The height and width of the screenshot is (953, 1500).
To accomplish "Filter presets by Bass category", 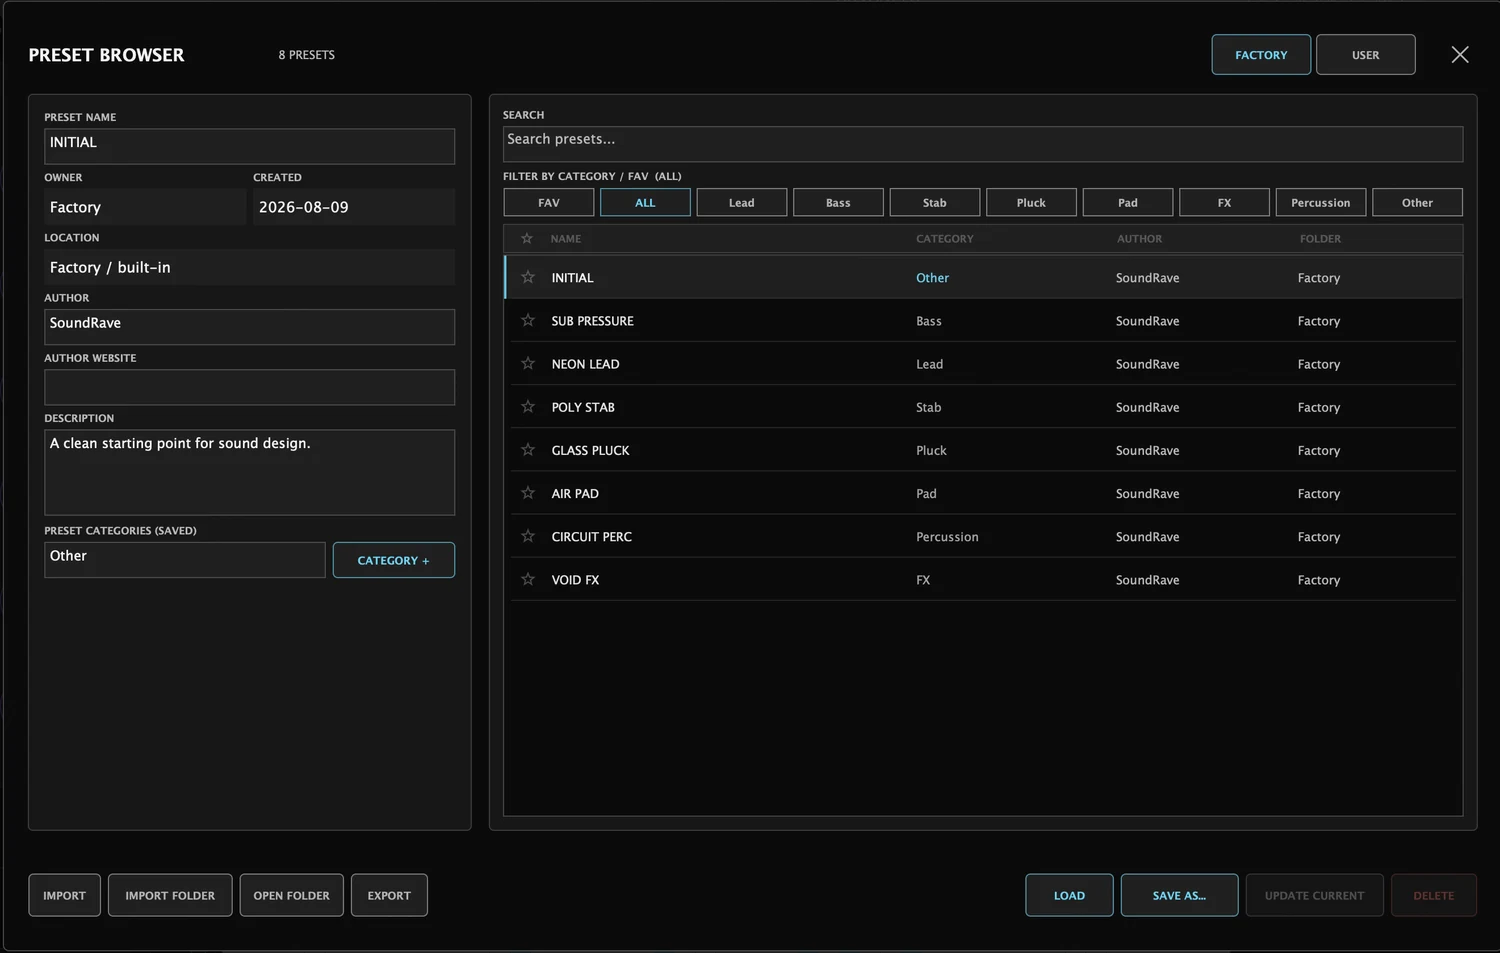I will pyautogui.click(x=838, y=202).
